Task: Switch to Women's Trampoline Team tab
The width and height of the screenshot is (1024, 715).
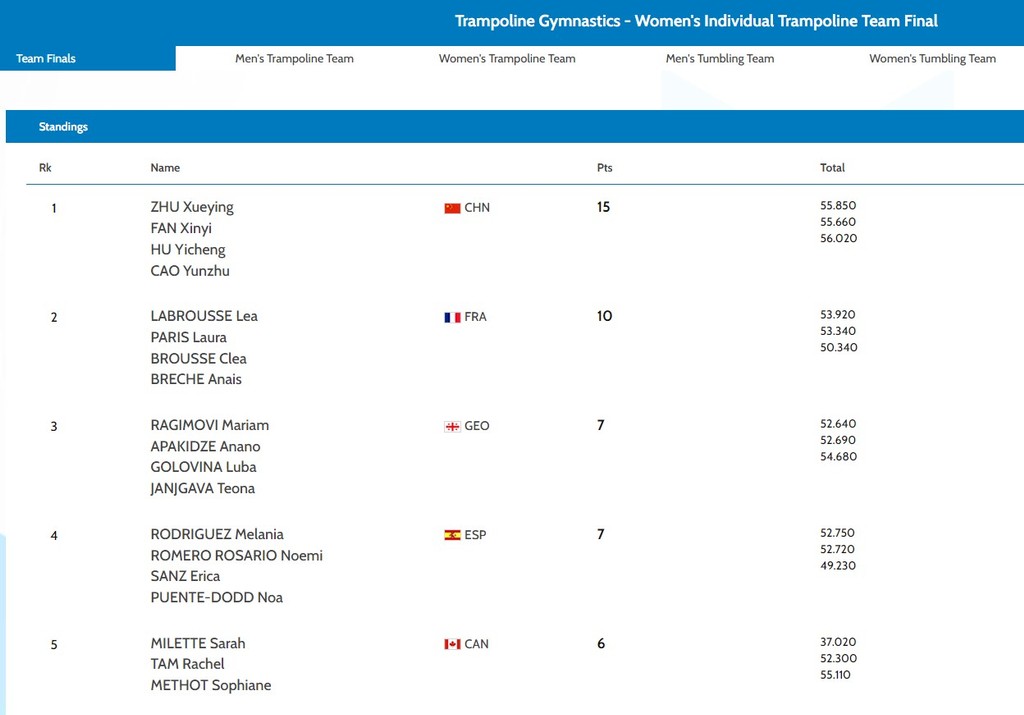Action: [507, 58]
